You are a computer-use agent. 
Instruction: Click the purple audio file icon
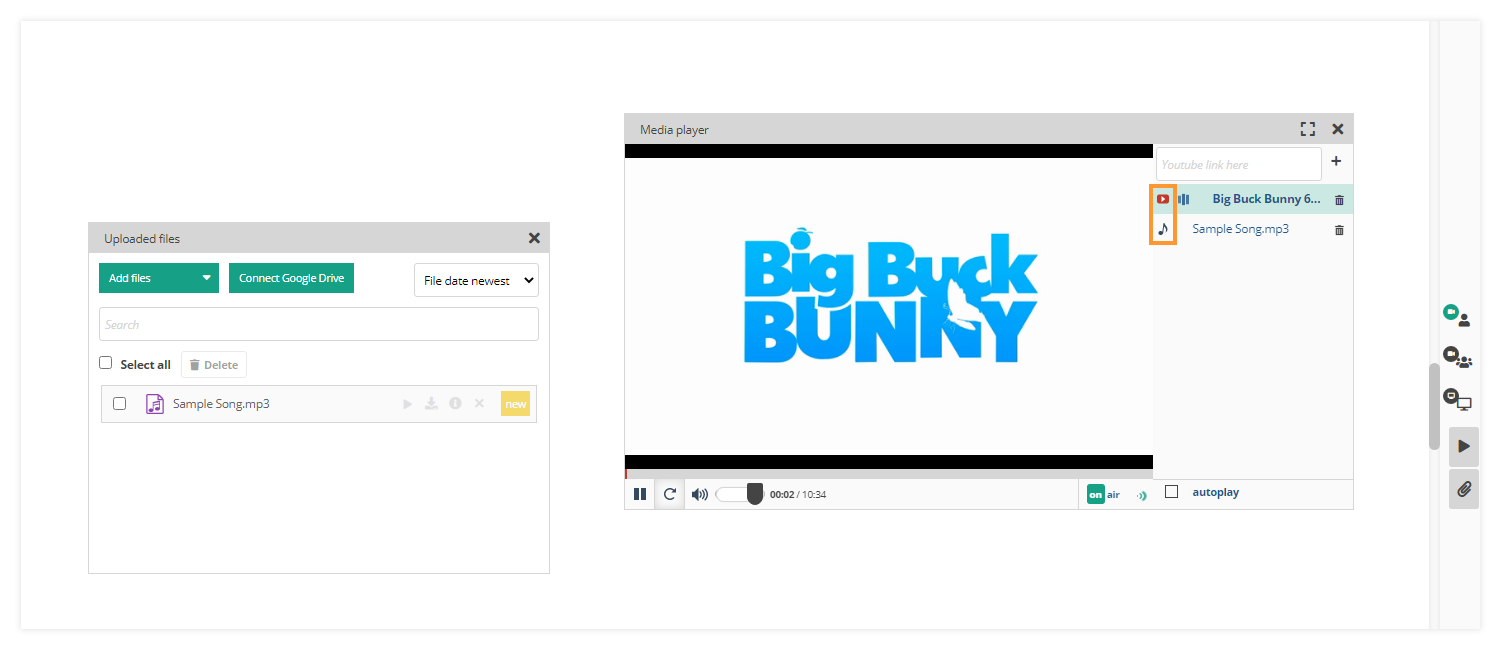click(x=155, y=404)
